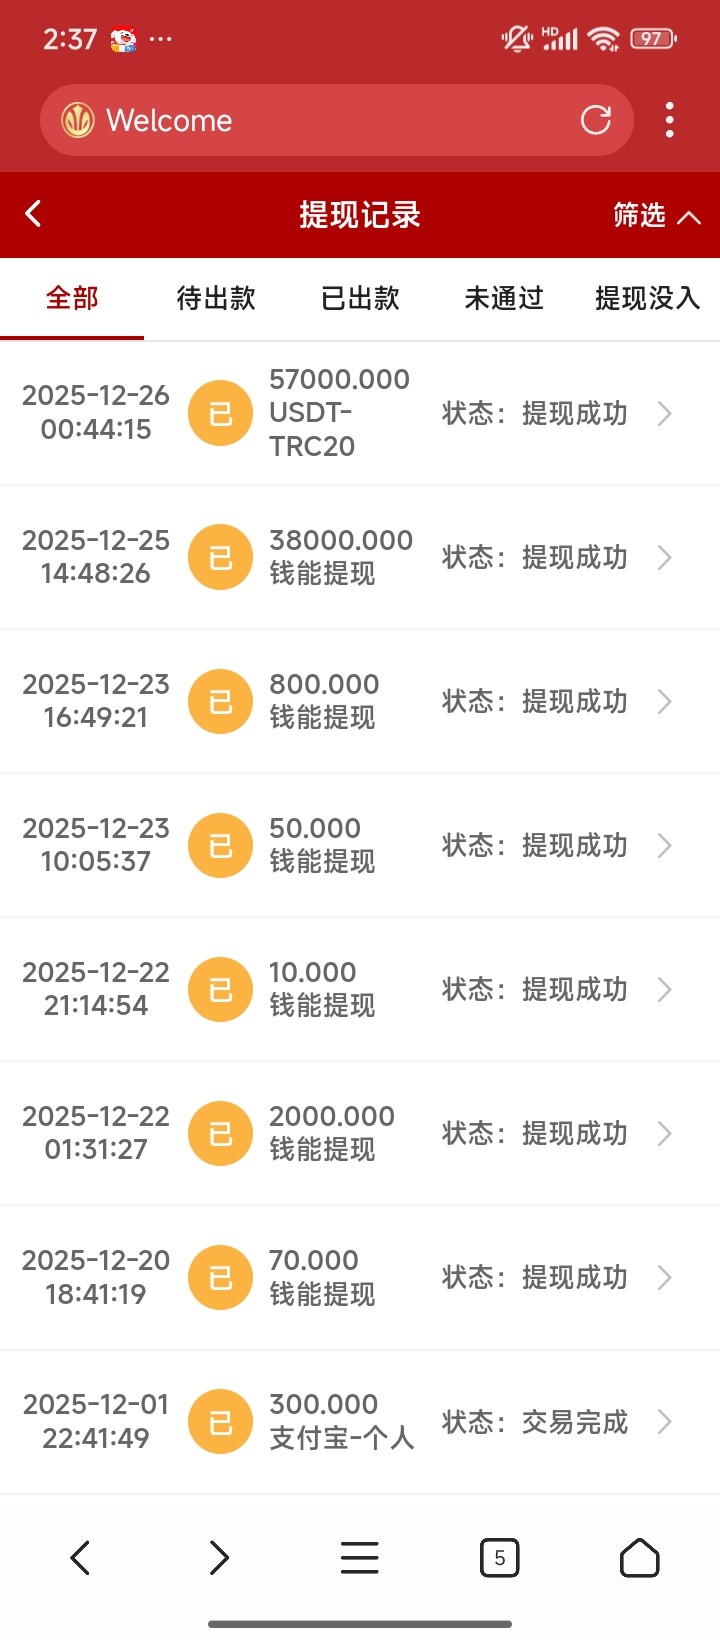Switch to the 全部 tab
720x1640 pixels.
[x=72, y=298]
